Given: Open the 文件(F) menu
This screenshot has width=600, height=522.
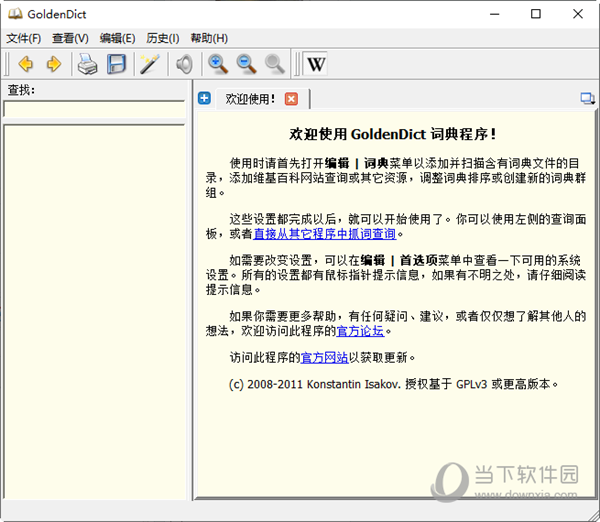Looking at the screenshot, I should pyautogui.click(x=24, y=38).
